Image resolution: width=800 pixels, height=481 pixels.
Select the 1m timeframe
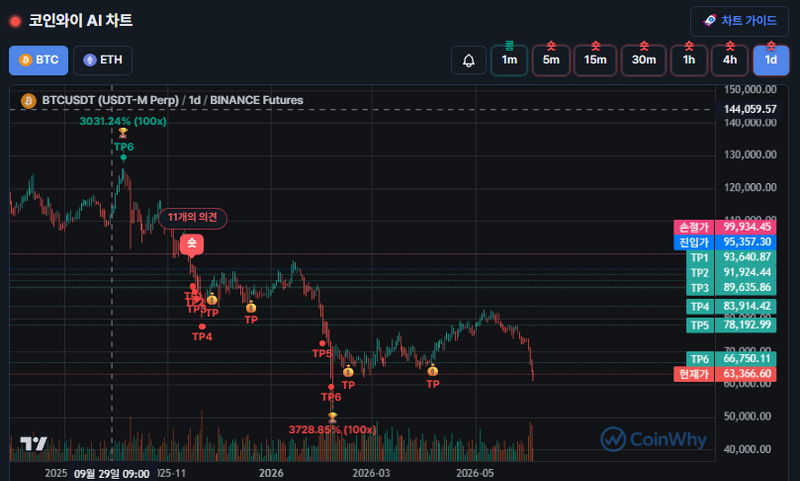[x=509, y=60]
